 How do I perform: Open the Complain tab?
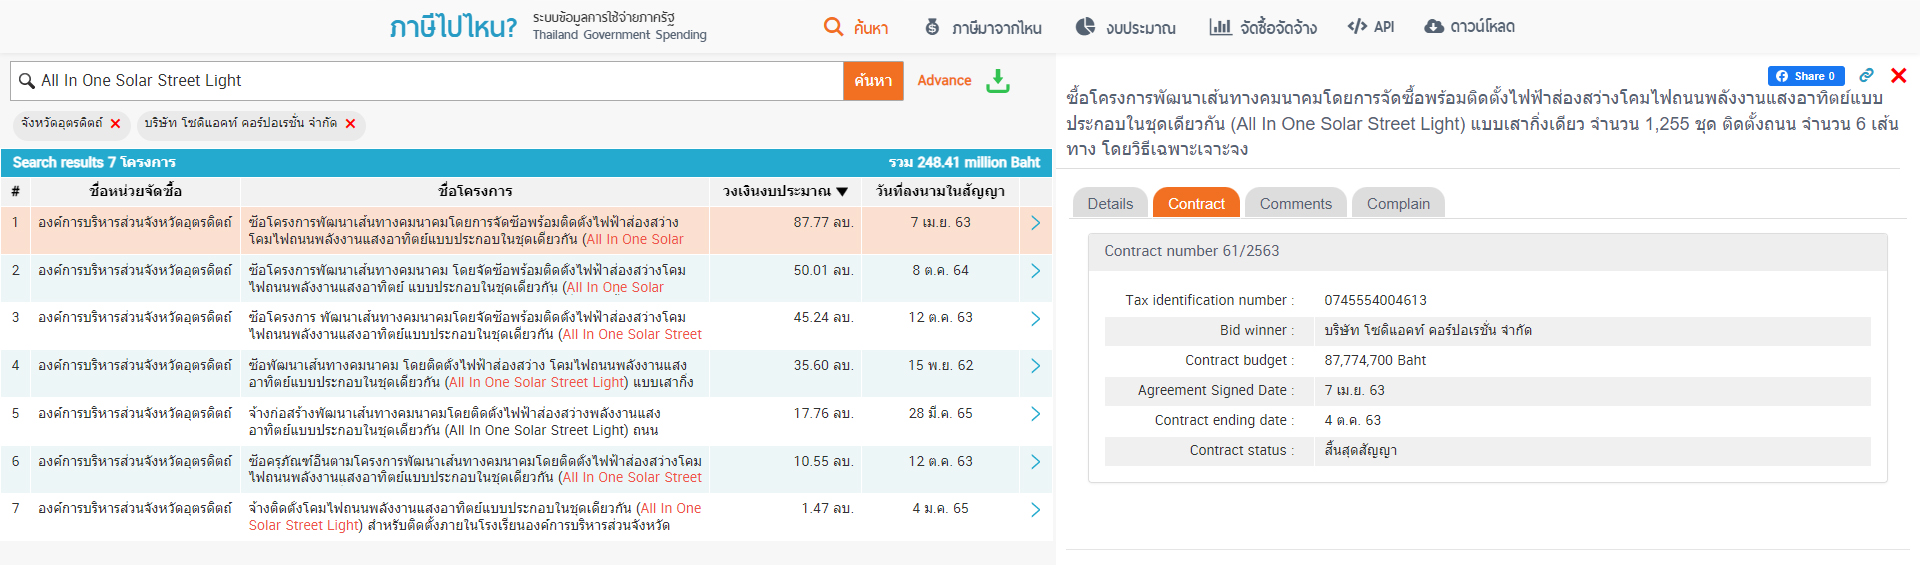(1398, 204)
